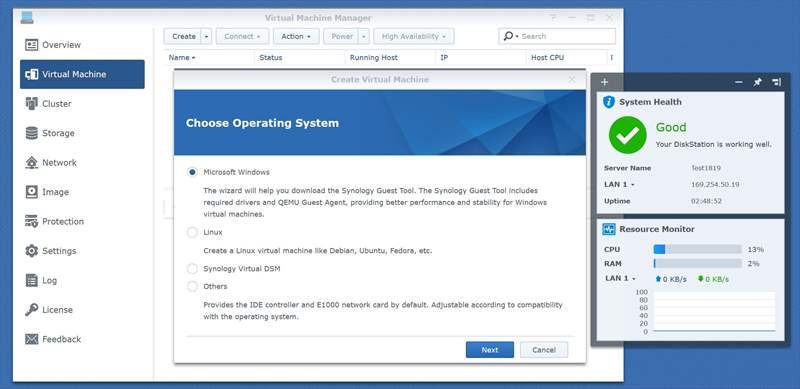Click the Image sidebar icon
This screenshot has width=800, height=389.
pyautogui.click(x=32, y=192)
